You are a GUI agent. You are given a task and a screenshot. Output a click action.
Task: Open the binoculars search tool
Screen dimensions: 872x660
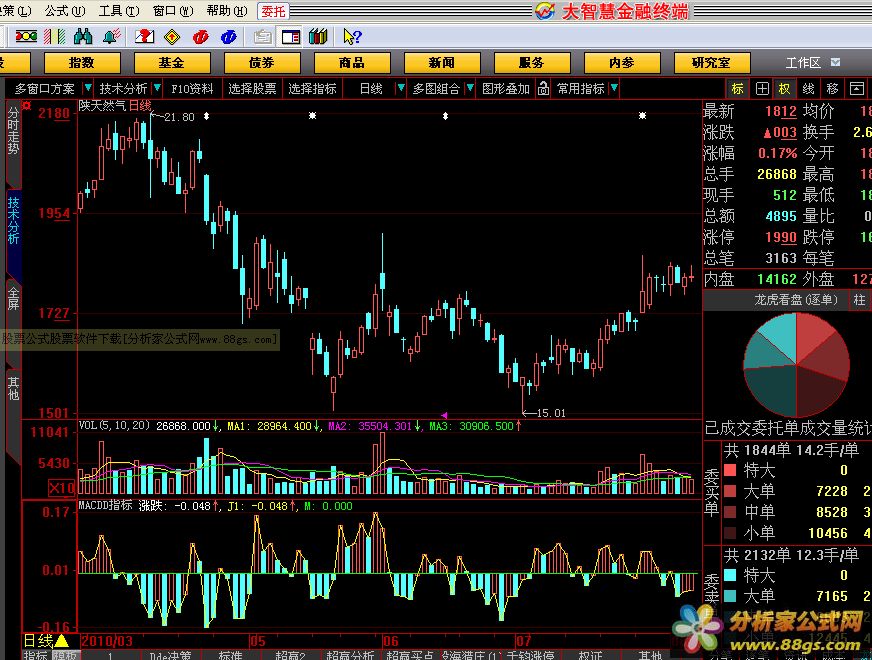83,37
